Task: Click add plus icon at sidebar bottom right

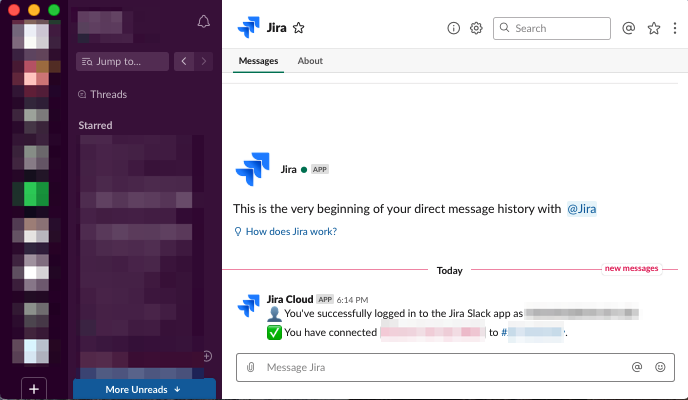Action: click(x=208, y=356)
